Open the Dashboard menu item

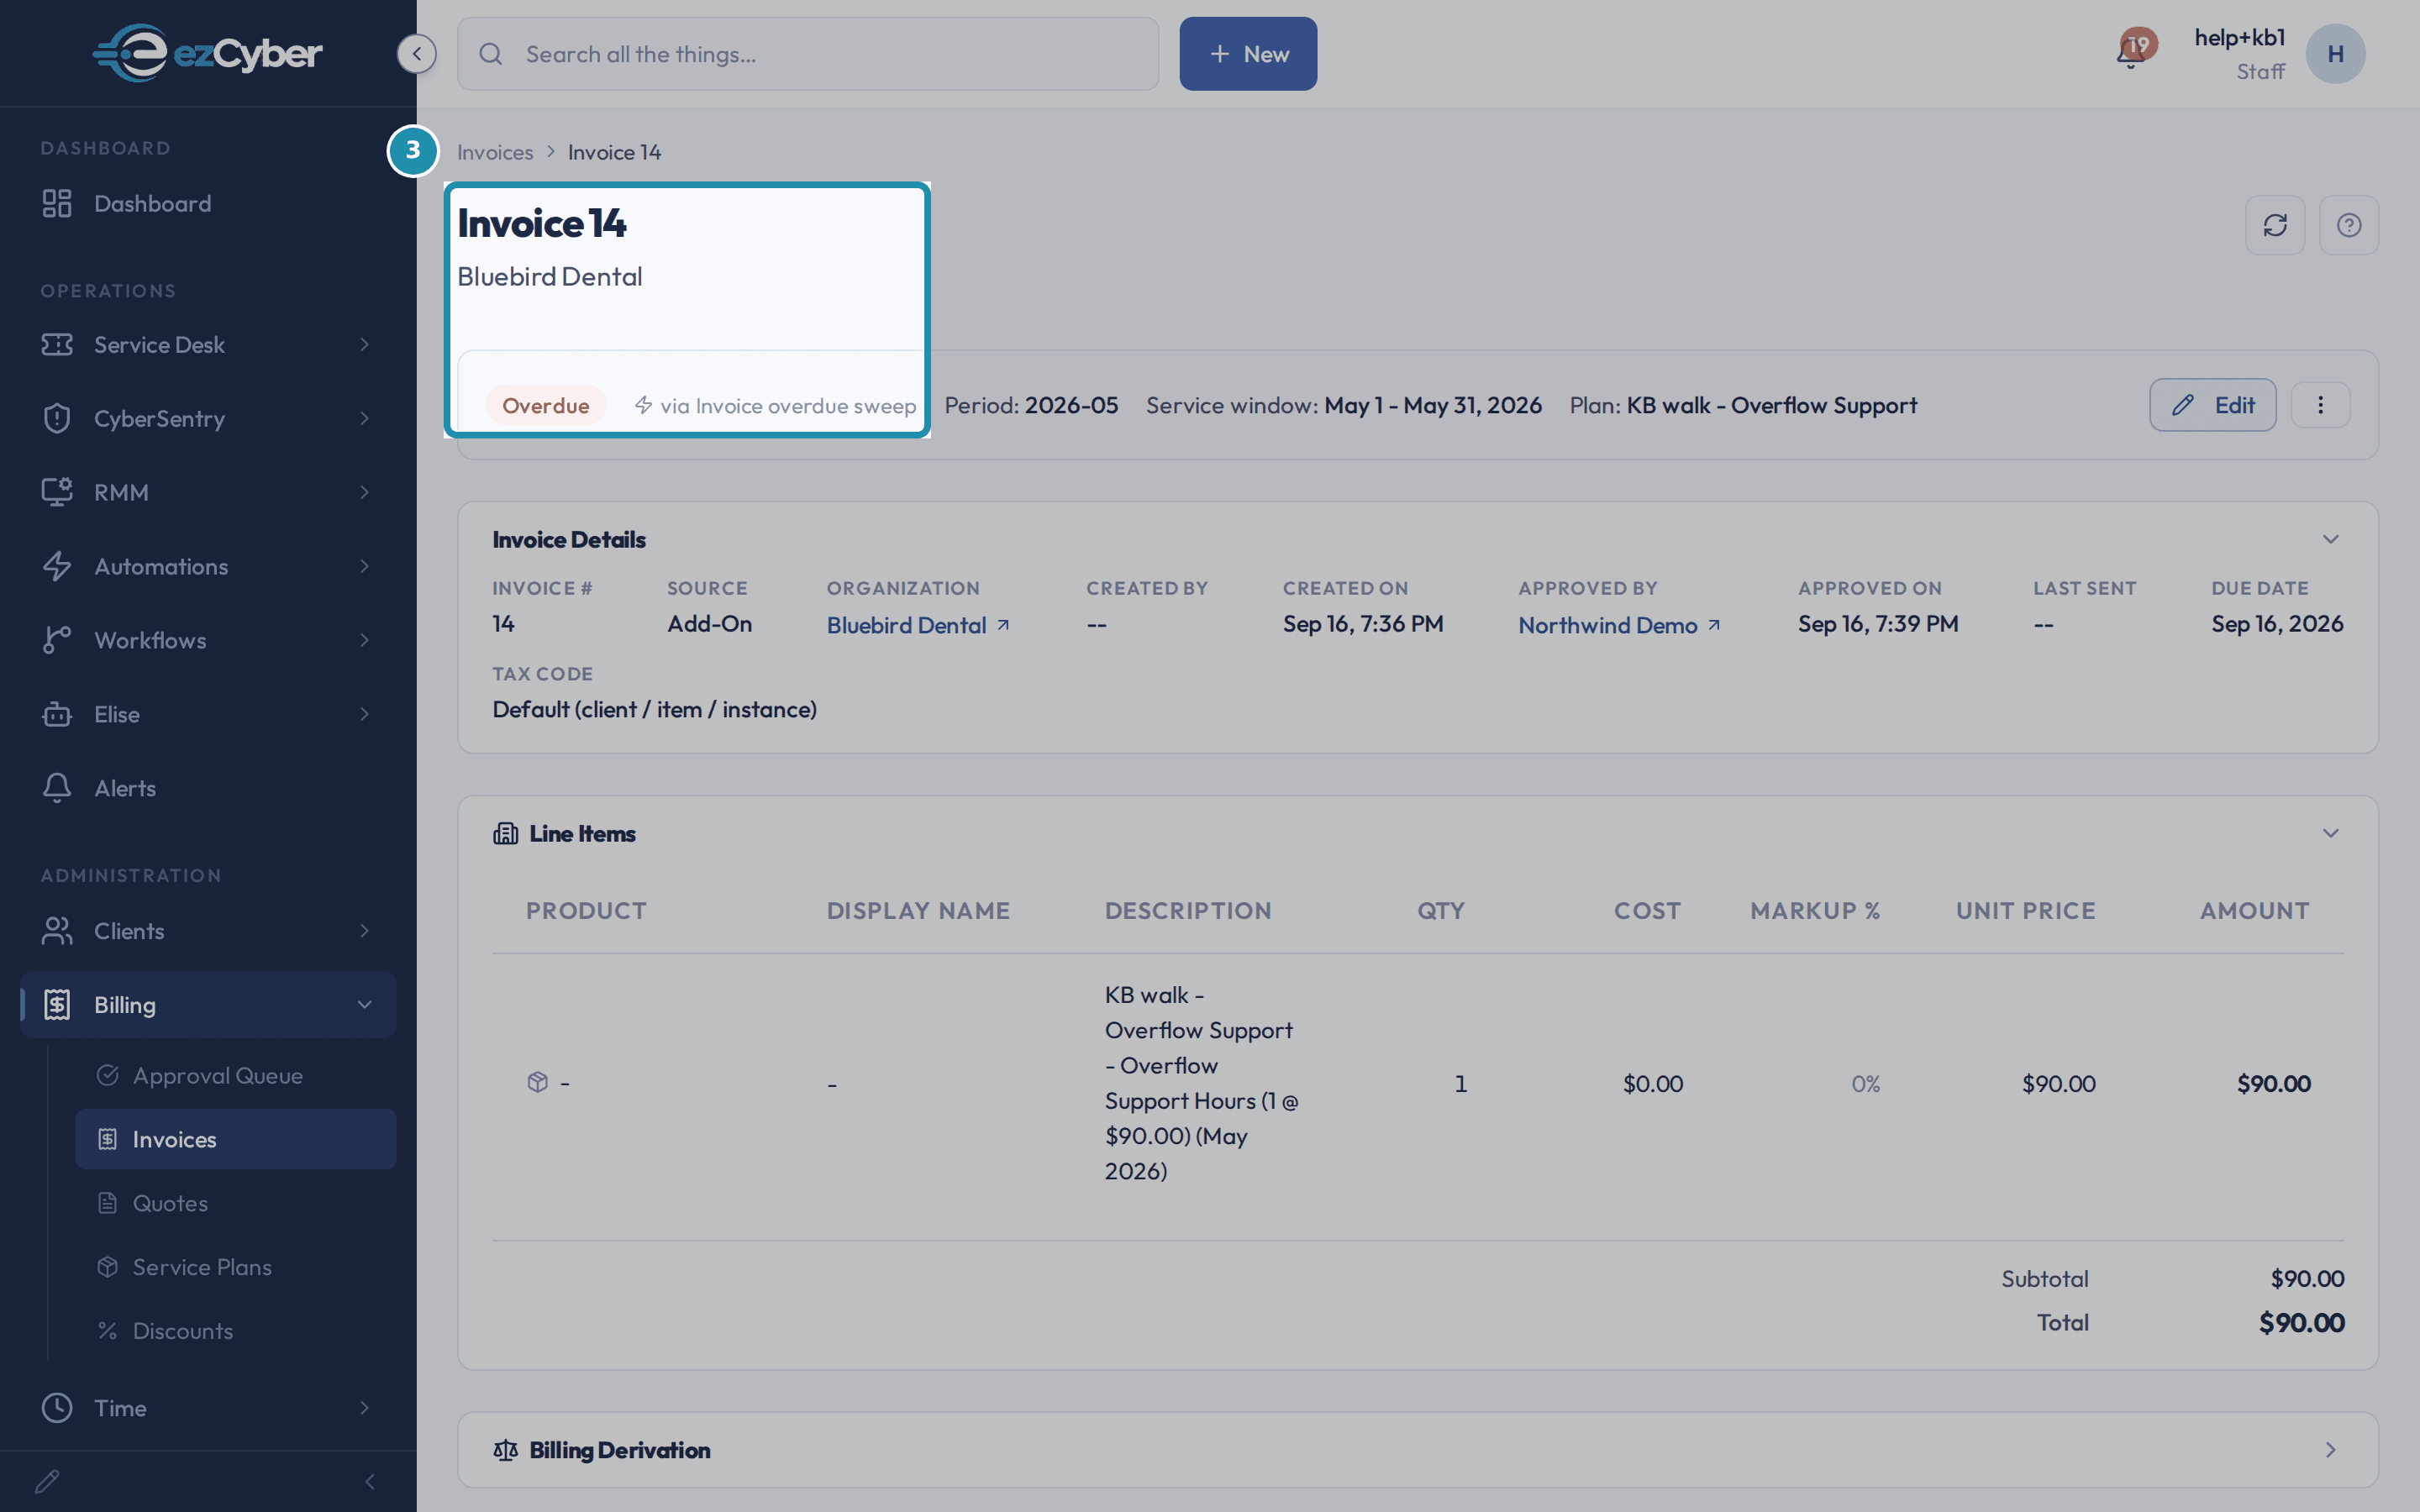pyautogui.click(x=208, y=203)
